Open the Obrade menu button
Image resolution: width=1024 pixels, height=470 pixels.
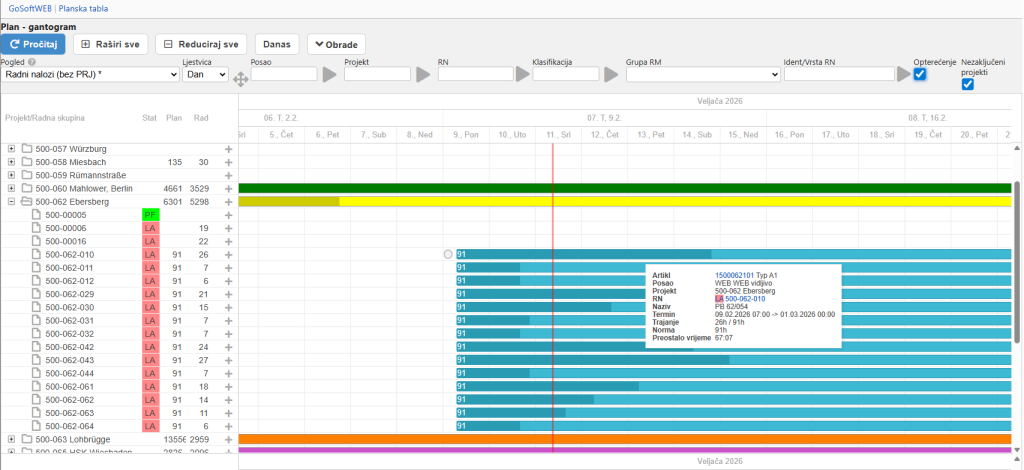(336, 44)
